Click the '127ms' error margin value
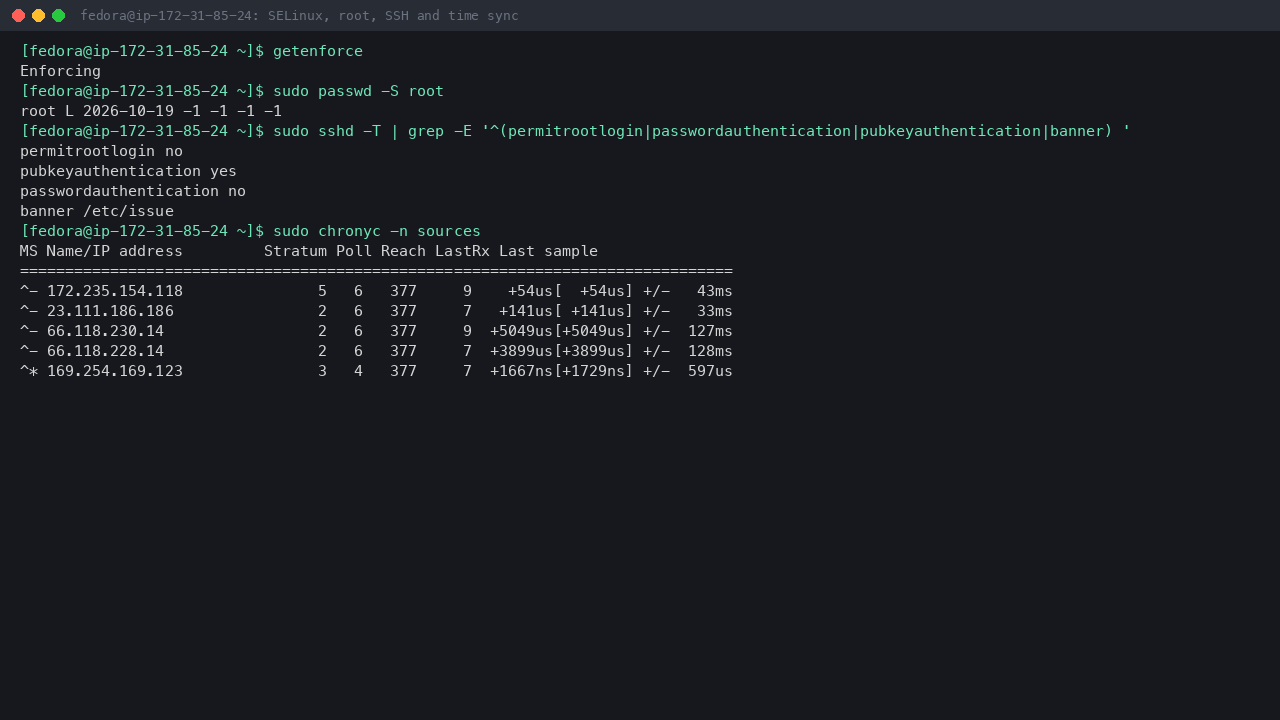1280x720 pixels. point(710,331)
